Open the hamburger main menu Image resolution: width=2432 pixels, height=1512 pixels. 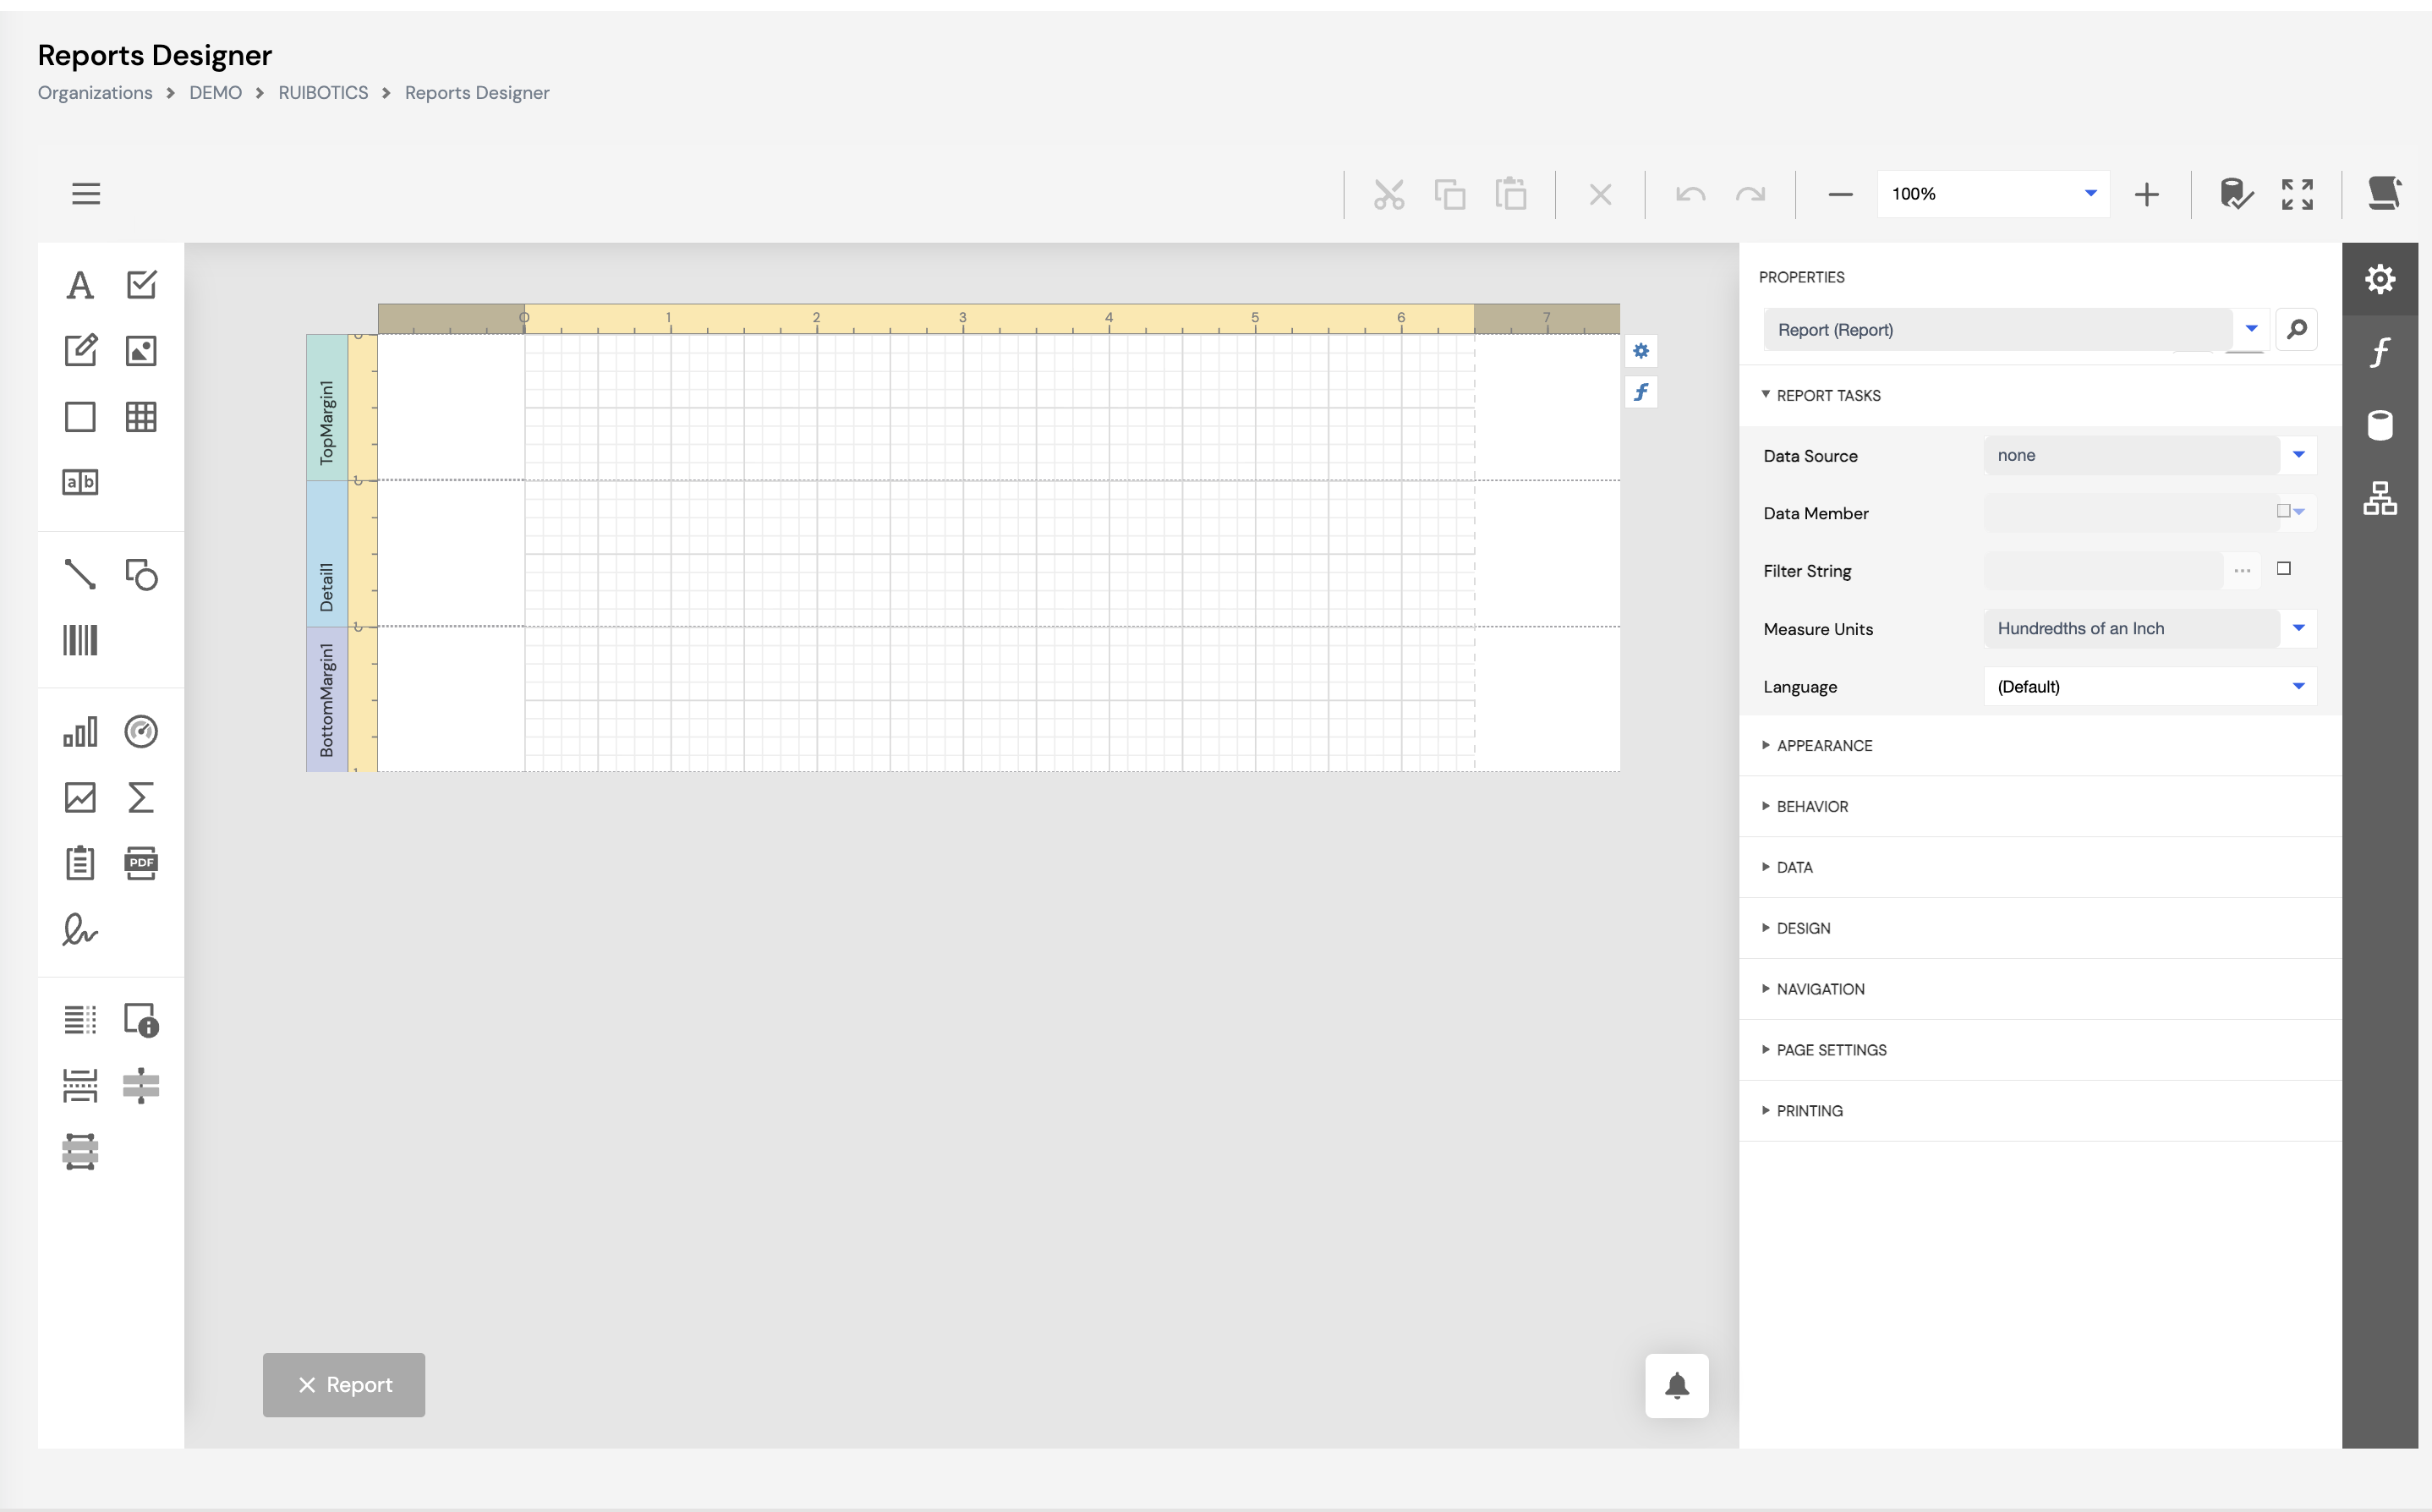(86, 193)
